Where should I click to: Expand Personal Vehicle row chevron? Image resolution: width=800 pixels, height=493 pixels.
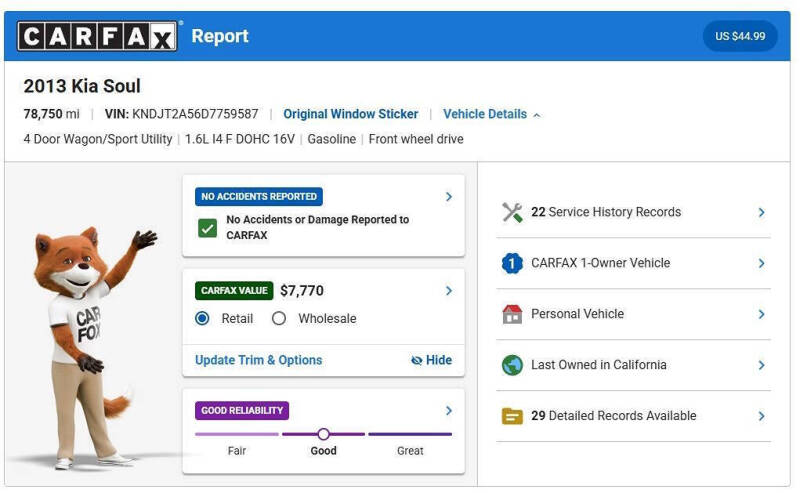(761, 314)
